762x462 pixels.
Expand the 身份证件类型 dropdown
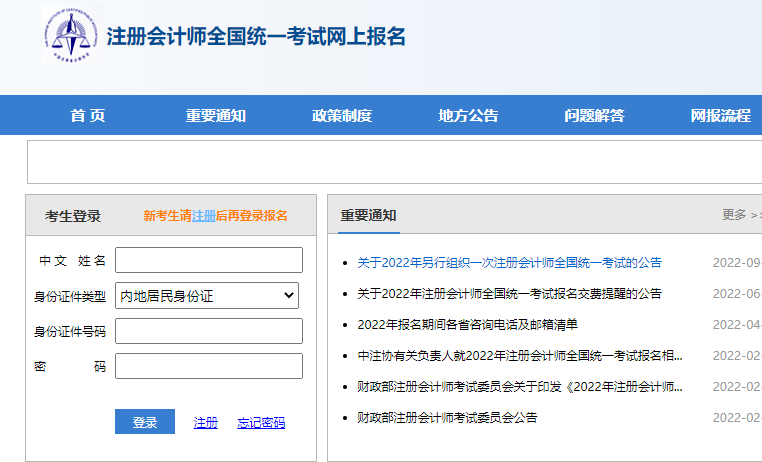pos(208,295)
